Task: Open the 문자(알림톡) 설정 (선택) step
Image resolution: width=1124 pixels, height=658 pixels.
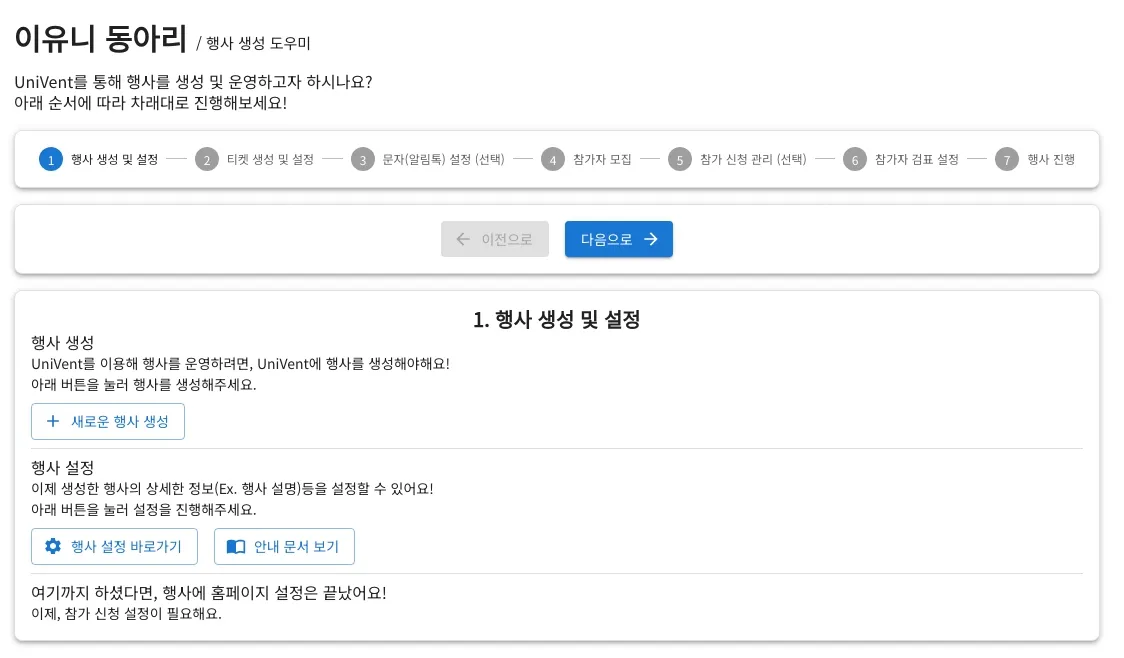Action: [x=443, y=160]
